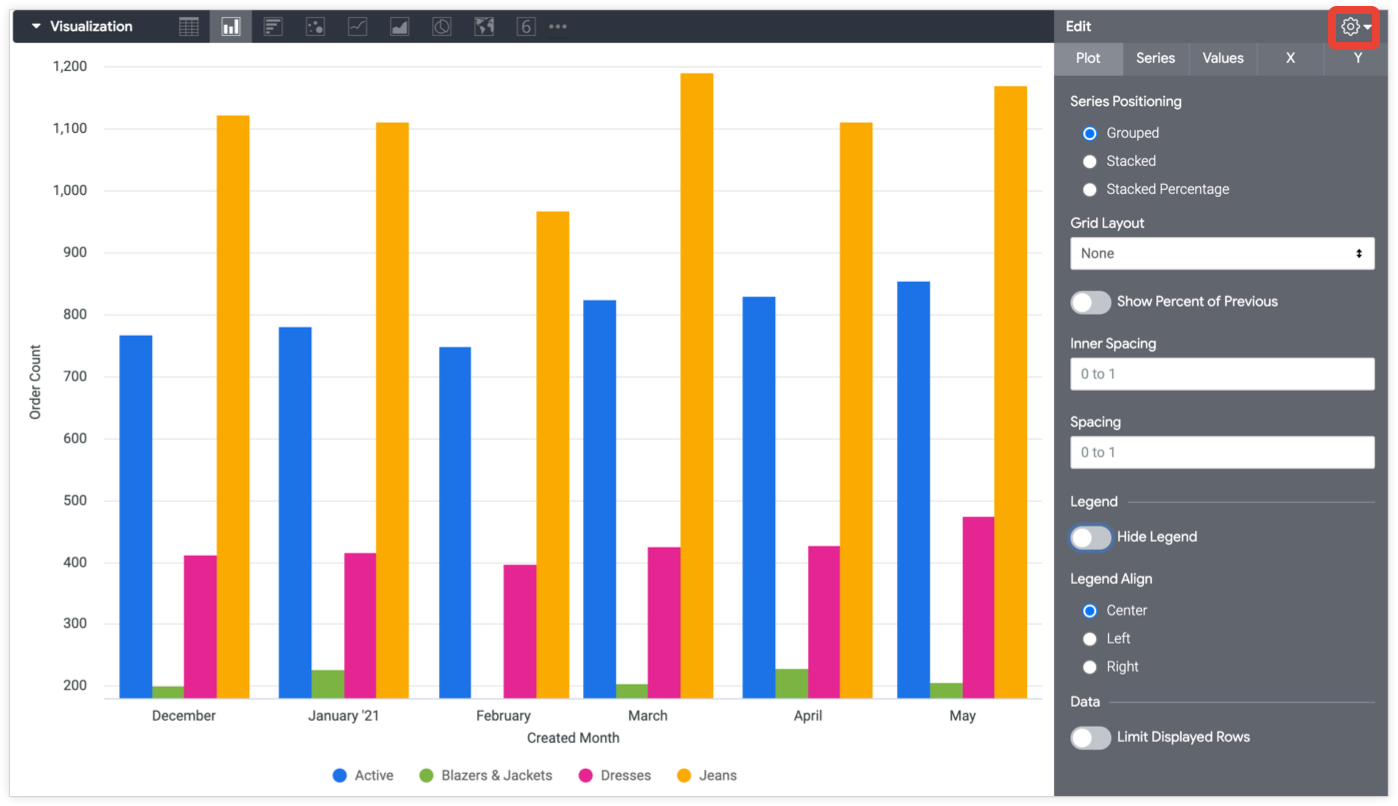The image size is (1398, 806).
Task: Open the Y axis tab
Action: click(1357, 59)
